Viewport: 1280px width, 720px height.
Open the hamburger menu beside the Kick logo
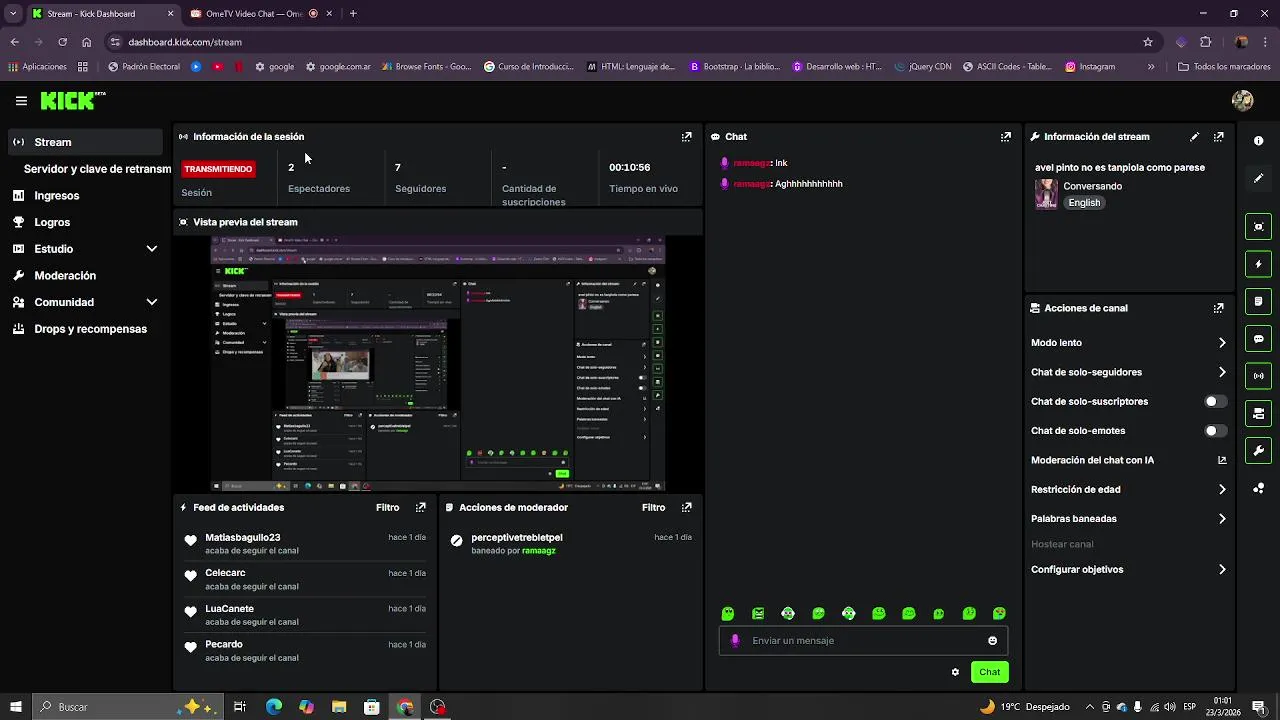coord(21,101)
